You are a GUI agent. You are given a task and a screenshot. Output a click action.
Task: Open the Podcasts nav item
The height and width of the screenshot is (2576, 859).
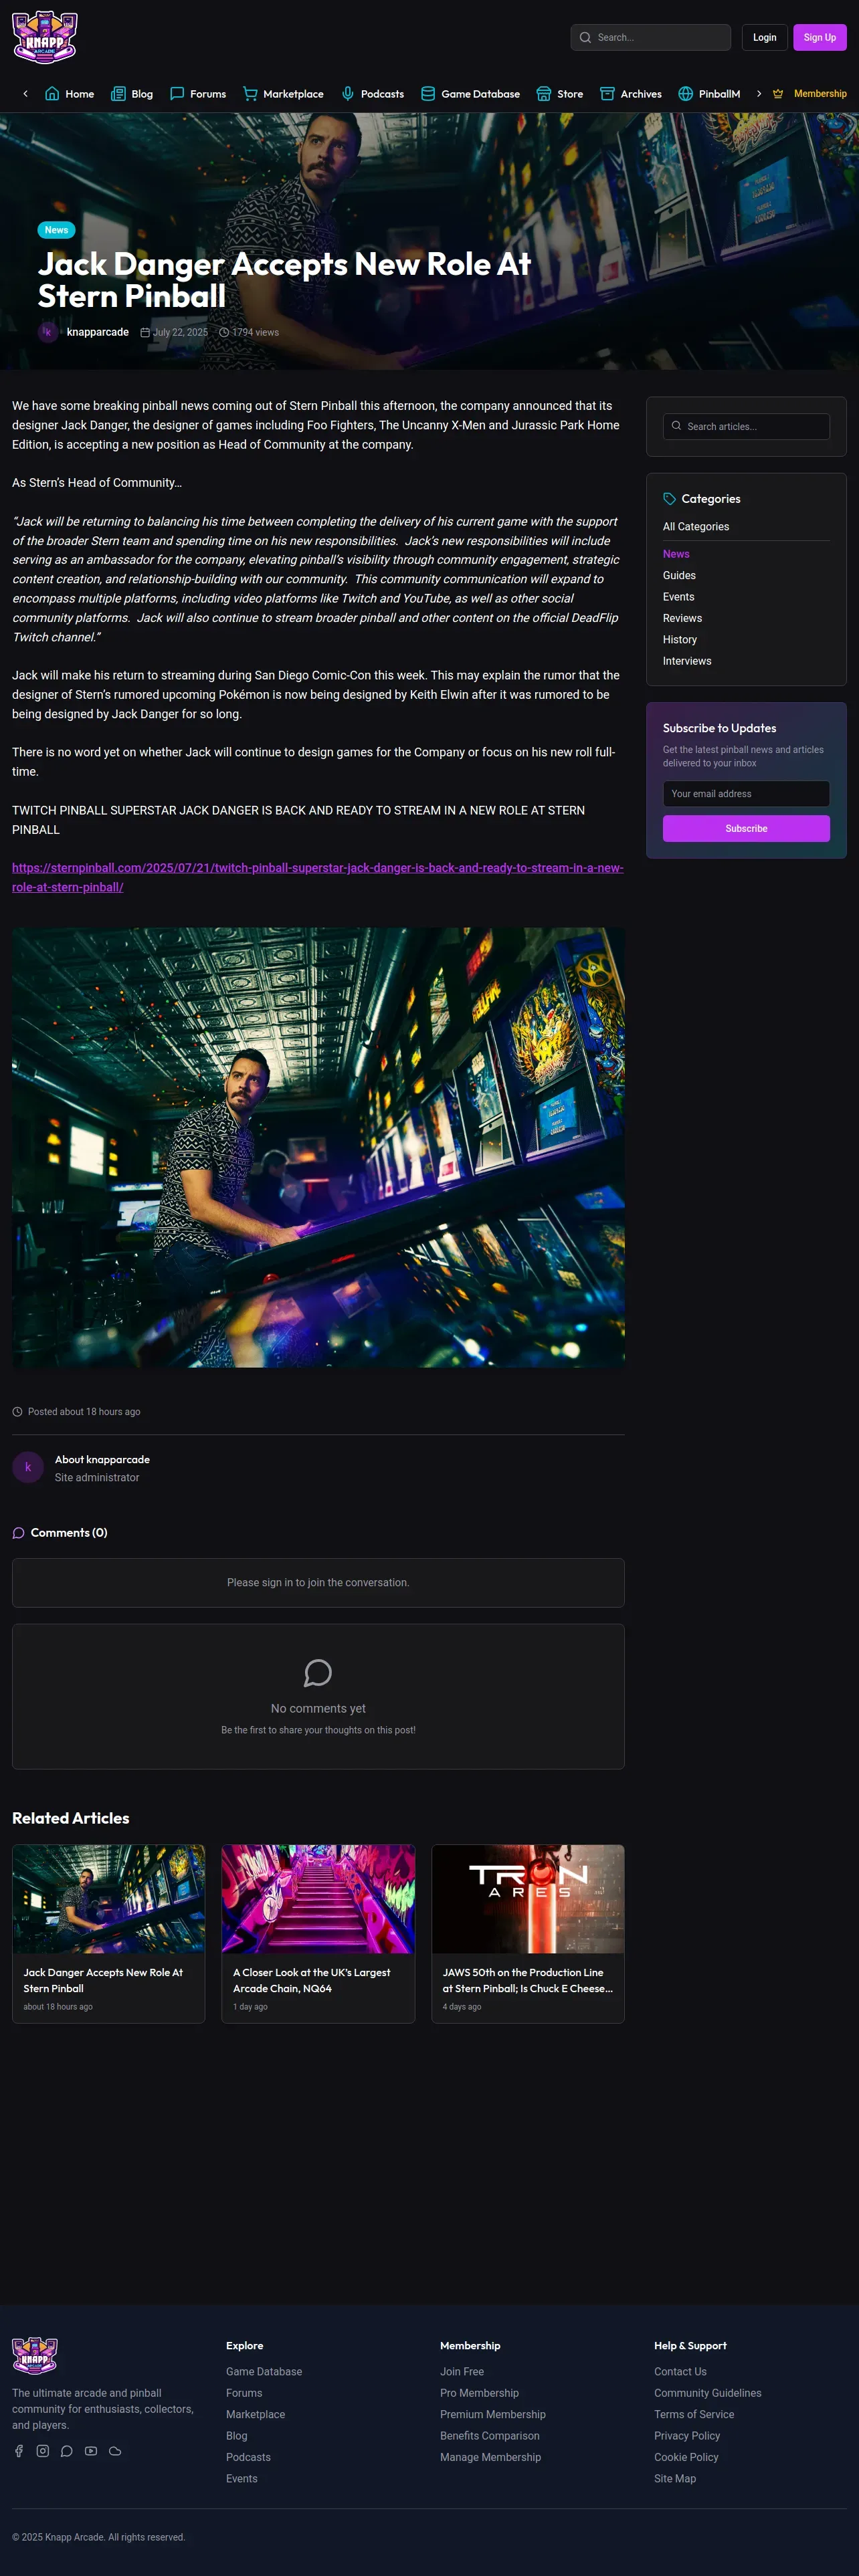point(373,94)
